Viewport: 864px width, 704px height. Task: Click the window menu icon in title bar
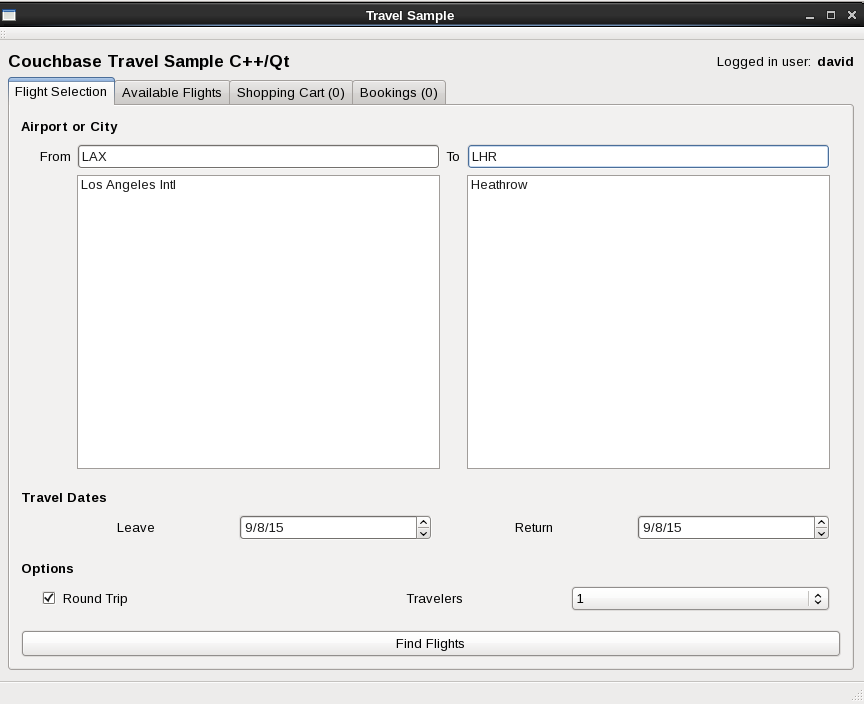(x=9, y=15)
